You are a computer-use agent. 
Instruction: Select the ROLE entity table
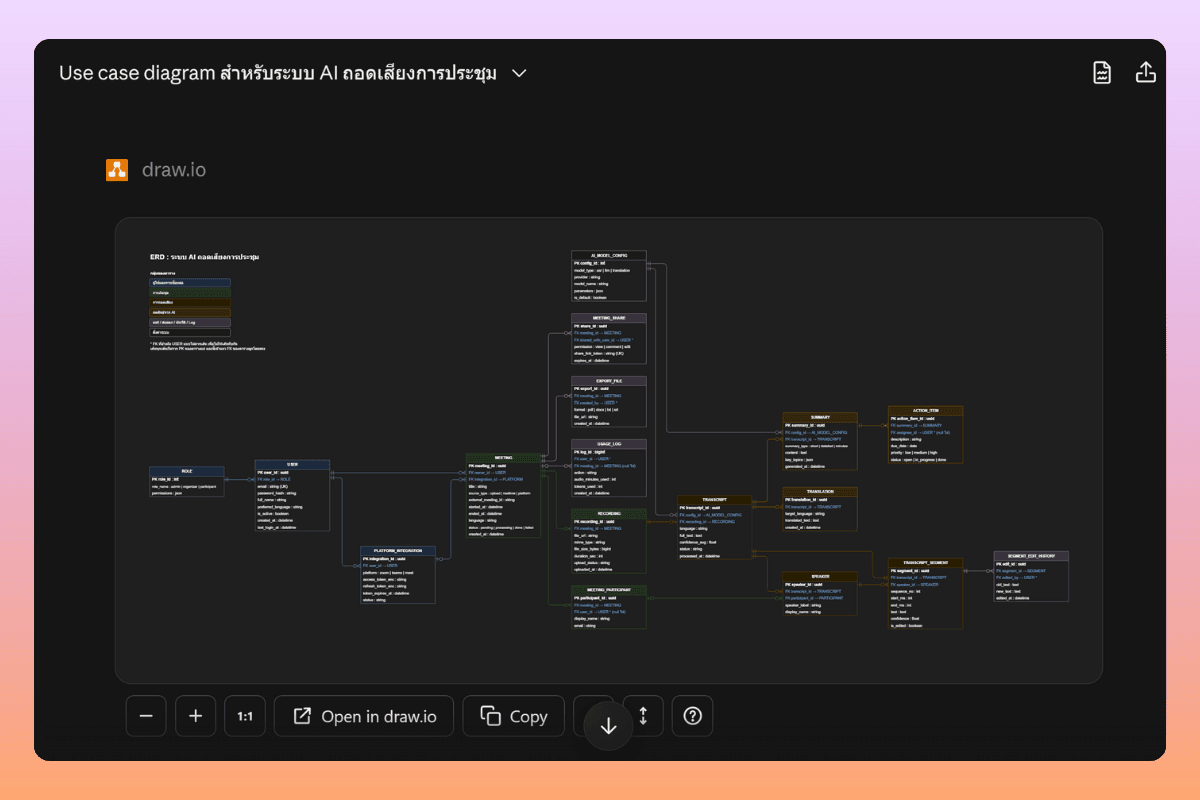point(187,481)
